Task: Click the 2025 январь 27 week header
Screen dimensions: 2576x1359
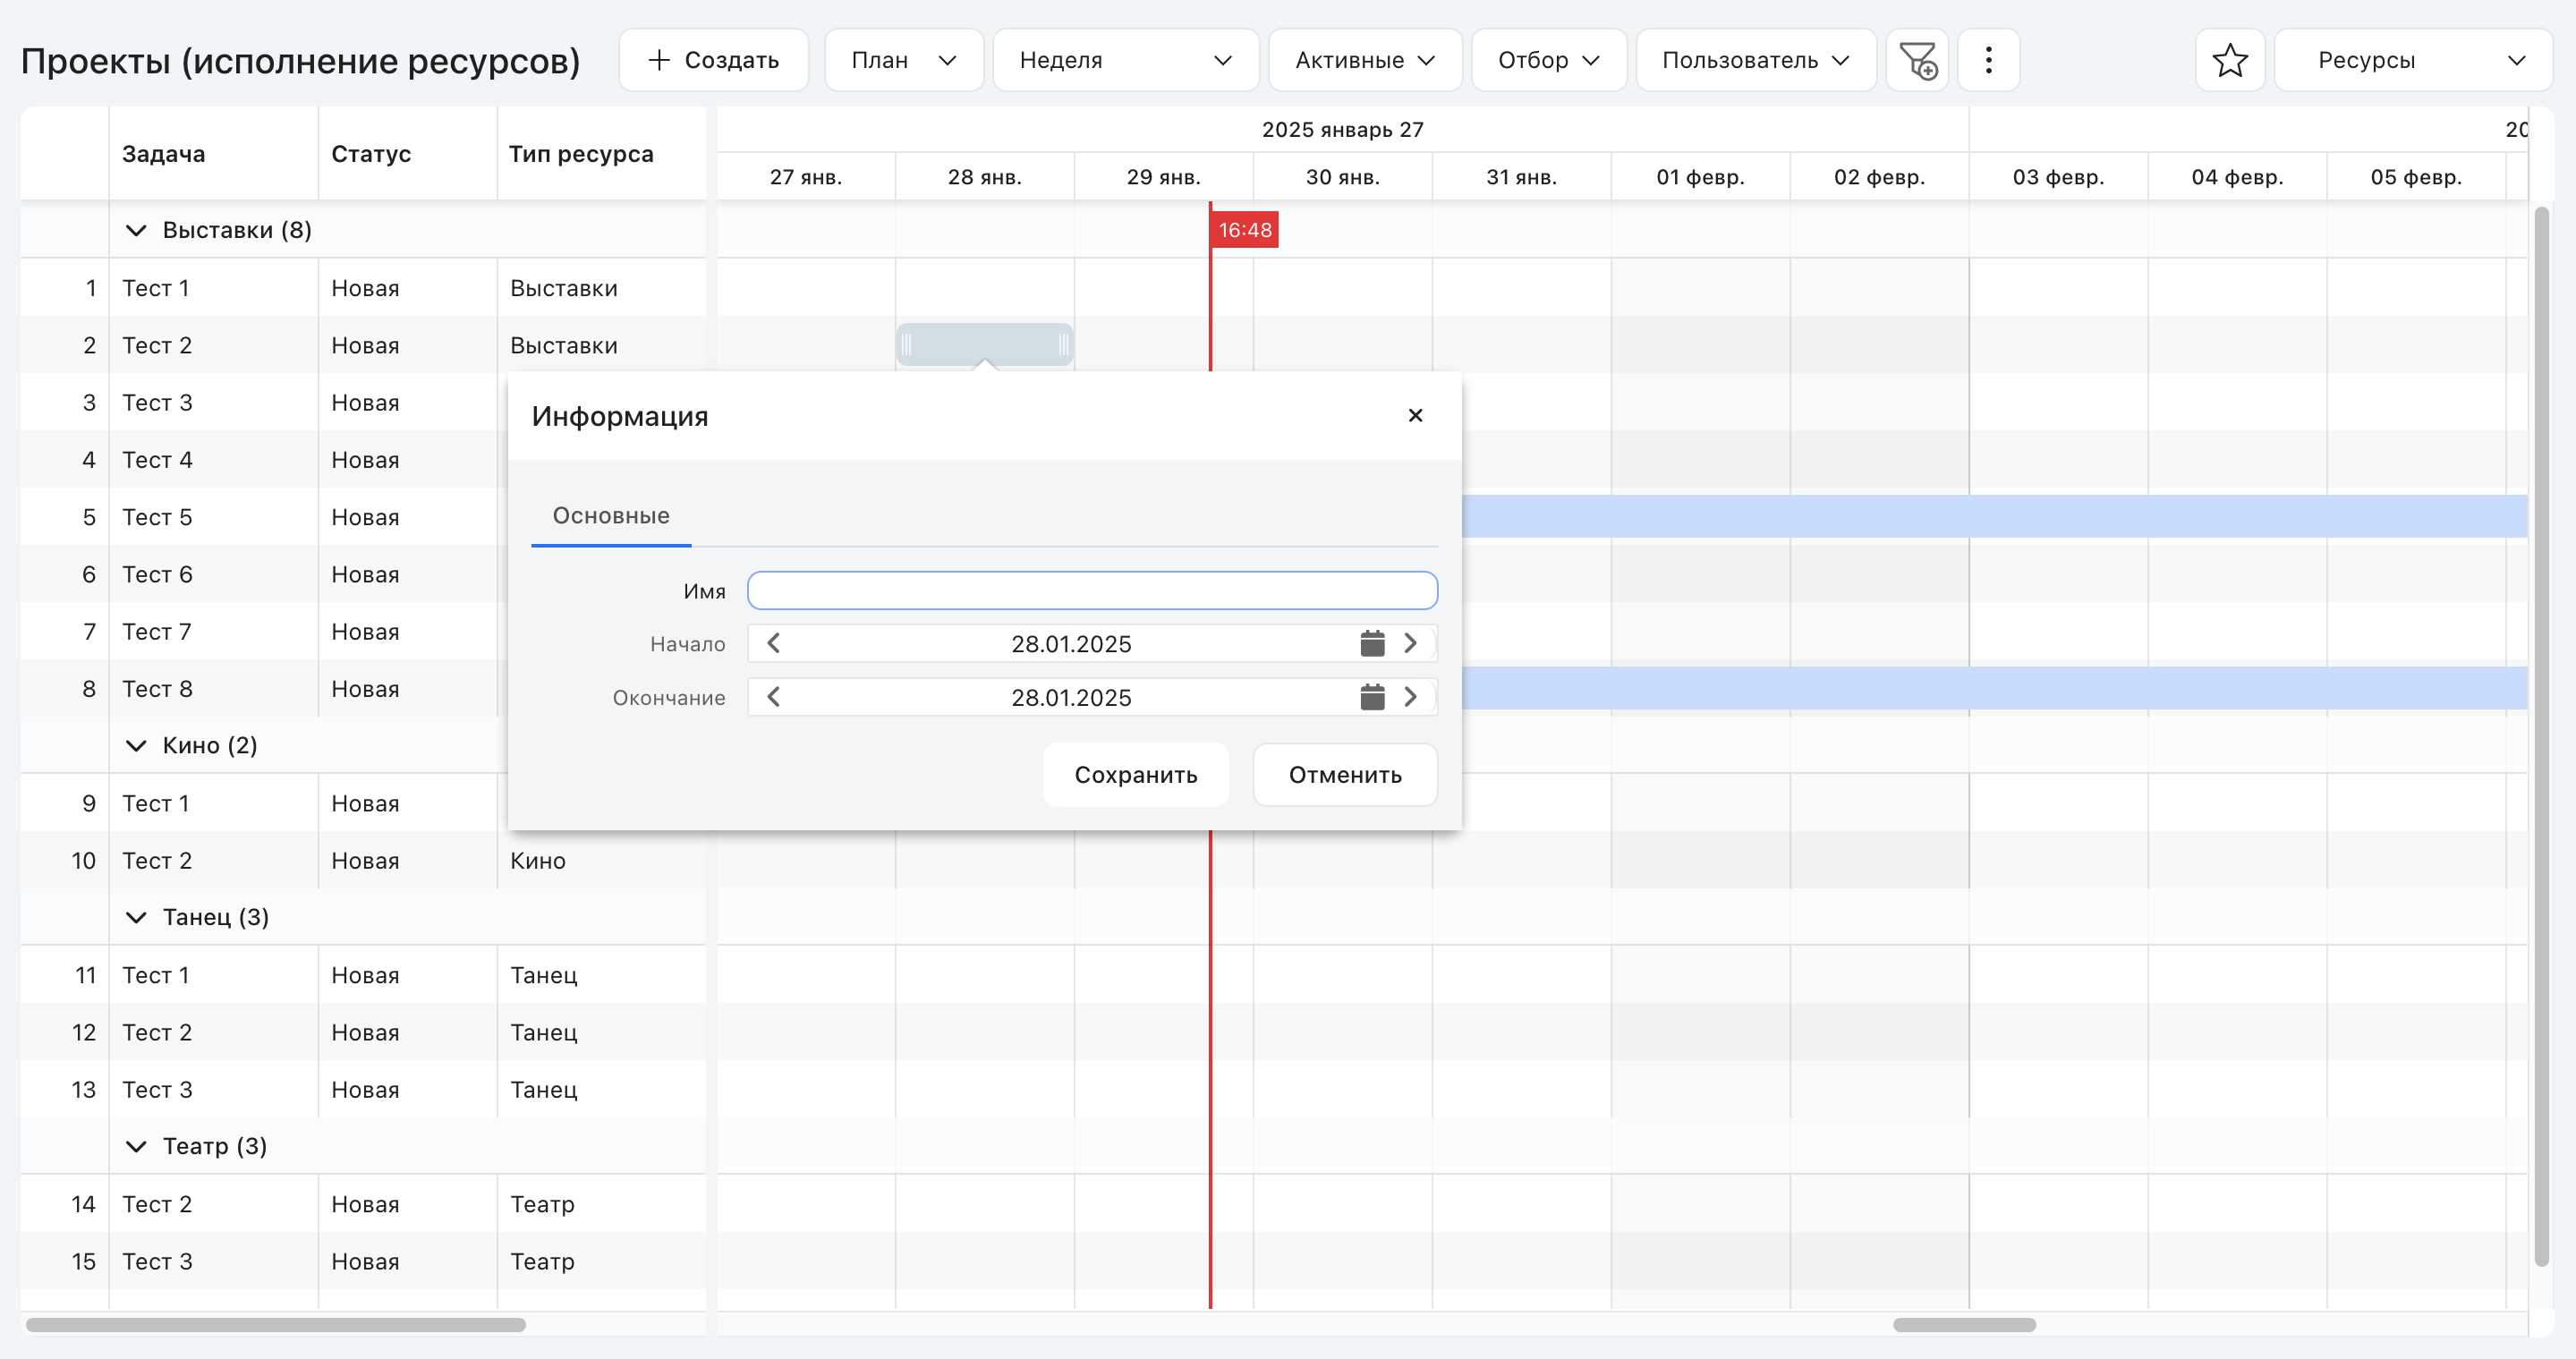Action: [x=1343, y=130]
